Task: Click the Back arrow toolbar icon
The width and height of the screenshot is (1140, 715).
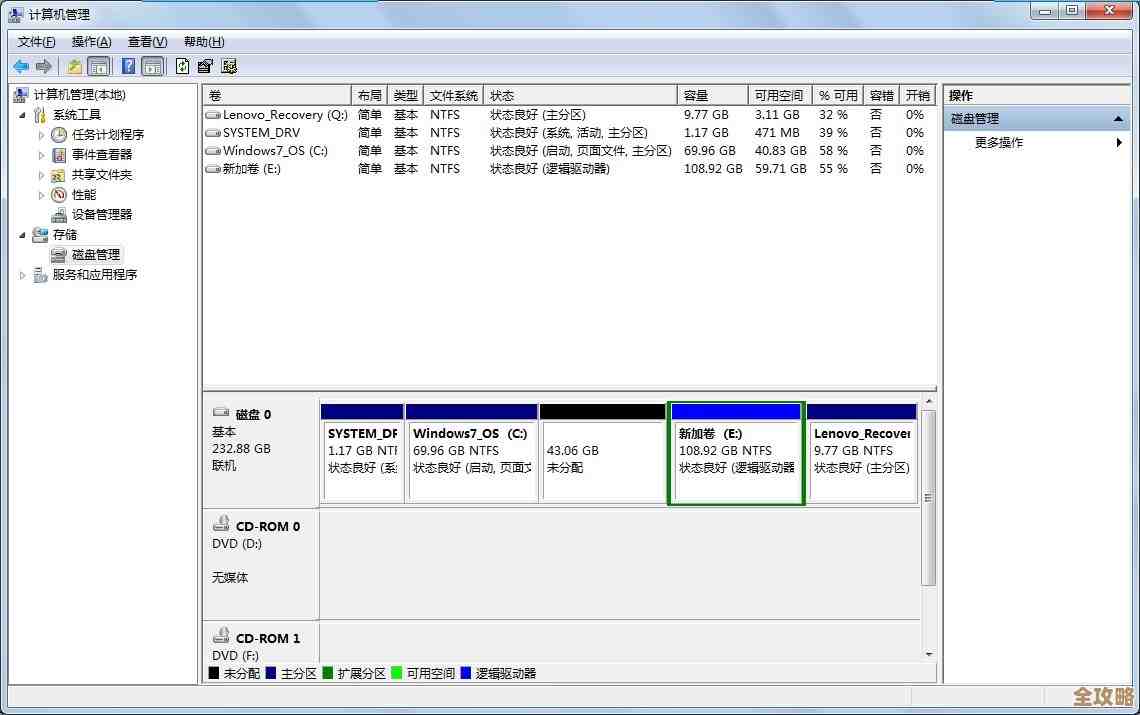Action: [21, 66]
